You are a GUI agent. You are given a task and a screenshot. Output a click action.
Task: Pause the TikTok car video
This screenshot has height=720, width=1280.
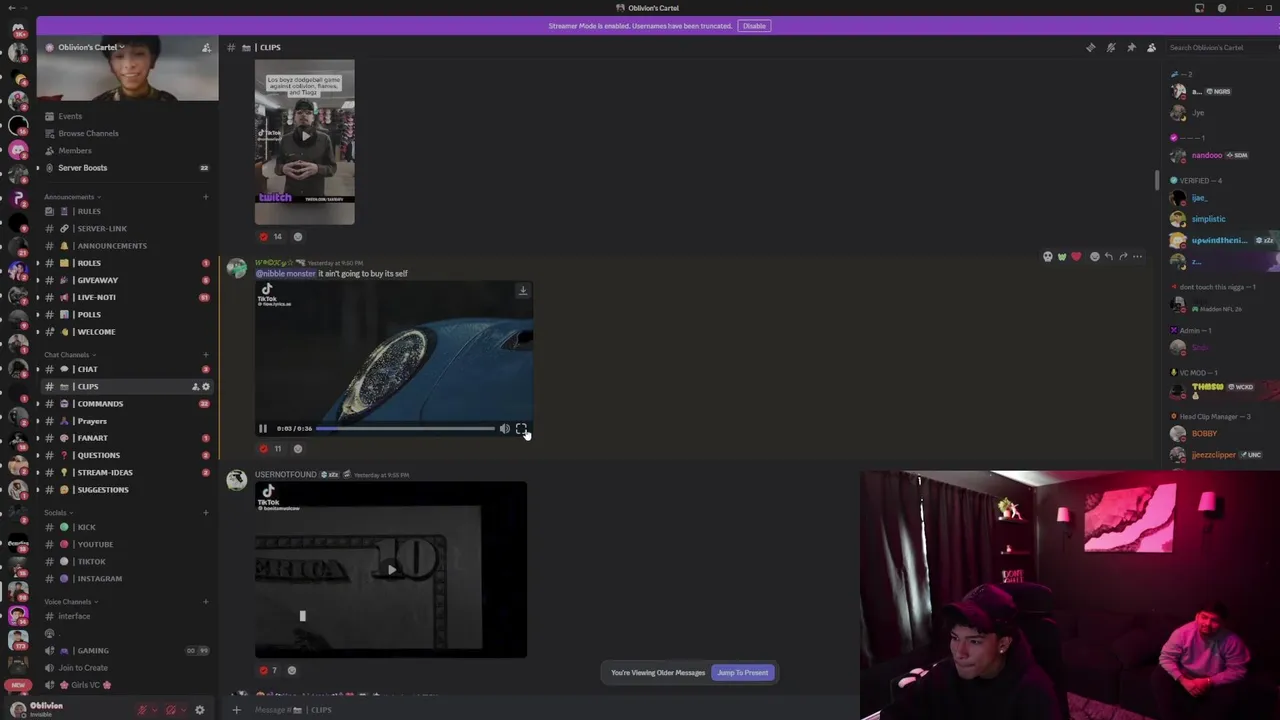pyautogui.click(x=263, y=429)
